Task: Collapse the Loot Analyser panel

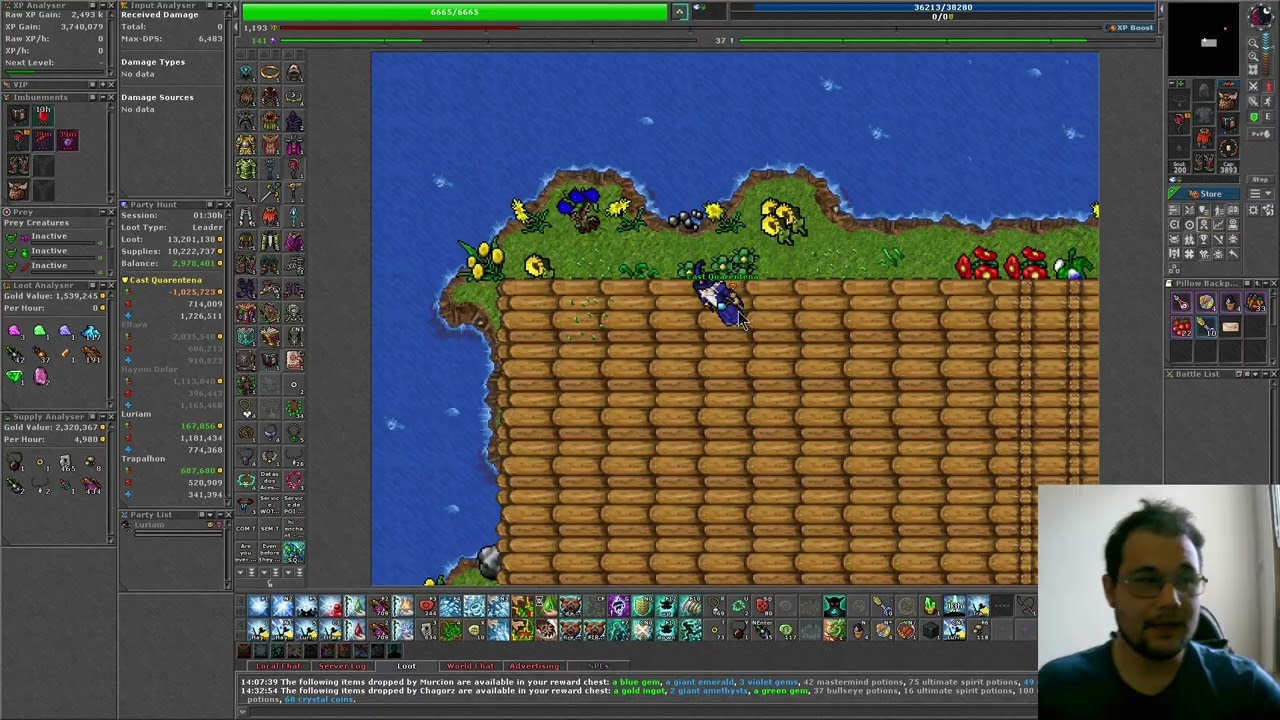Action: pos(101,285)
